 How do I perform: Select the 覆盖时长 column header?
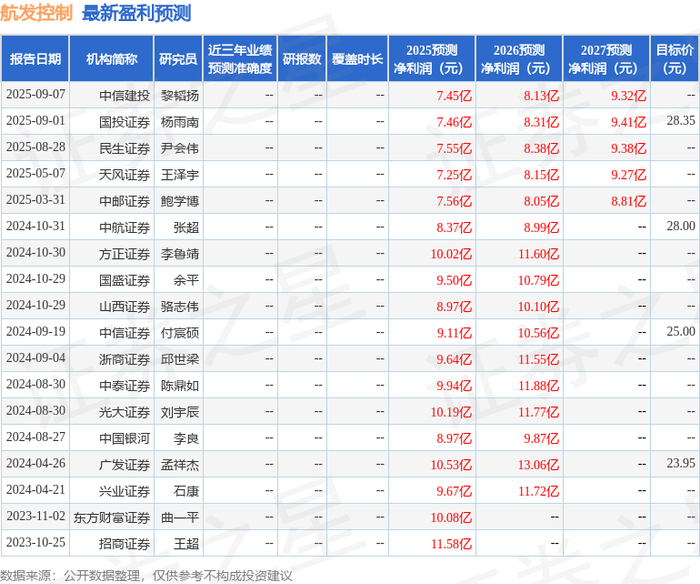(x=357, y=59)
